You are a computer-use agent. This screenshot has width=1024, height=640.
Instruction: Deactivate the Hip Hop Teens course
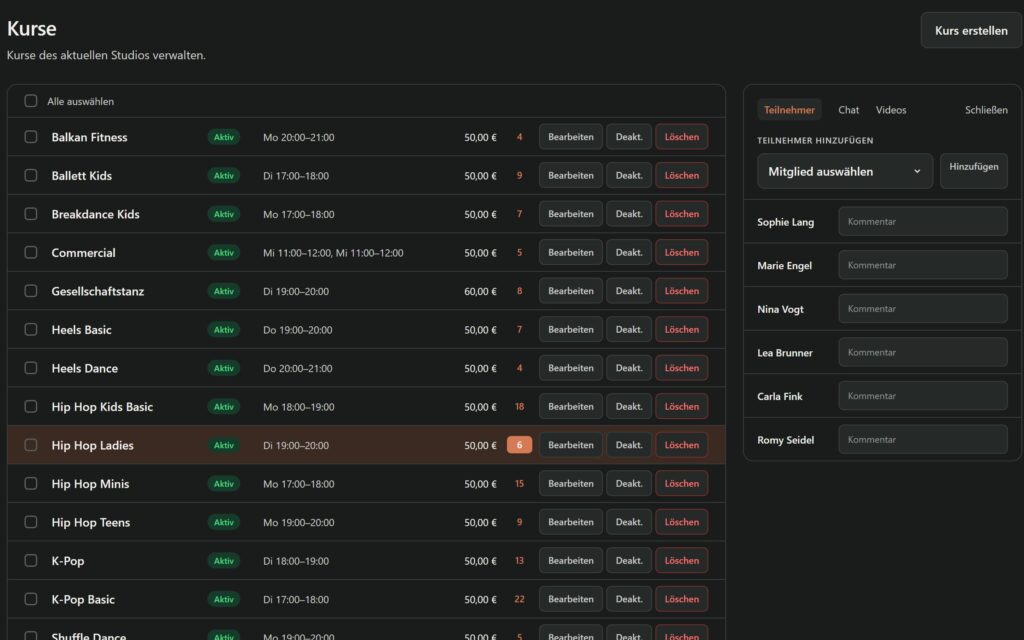point(629,522)
